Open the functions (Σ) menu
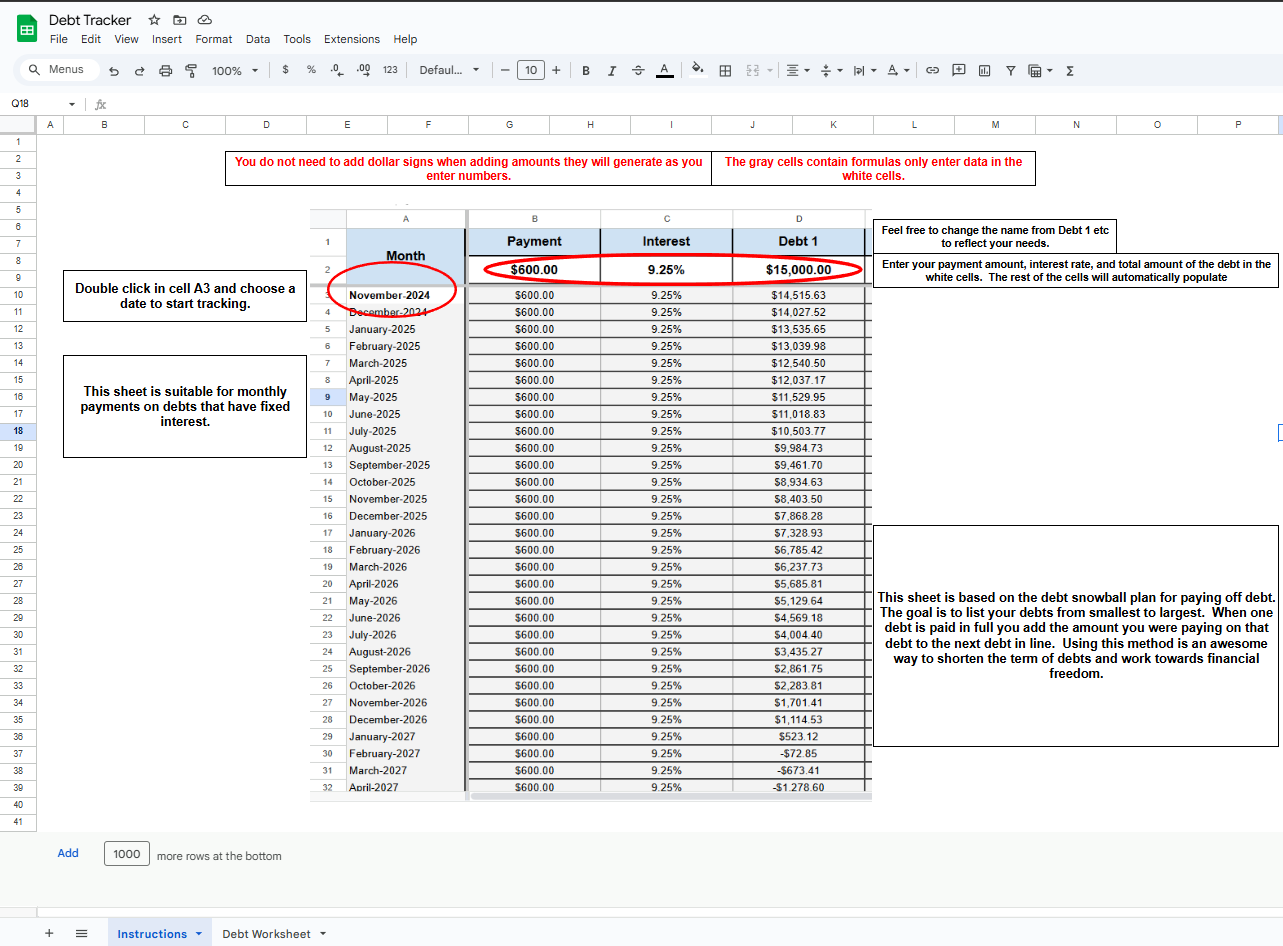The image size is (1283, 946). pos(1069,70)
